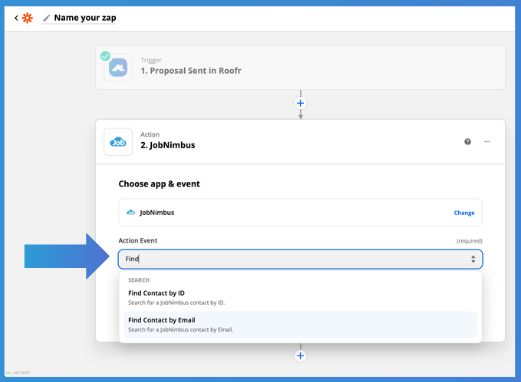Expand the Proposal Sent in Roofr trigger step
This screenshot has width=521, height=382.
tap(300, 67)
